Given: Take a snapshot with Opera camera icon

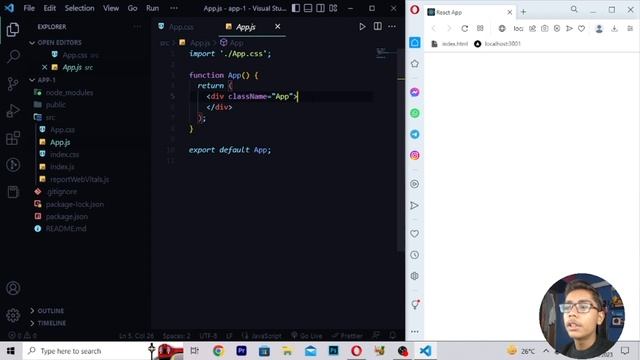Looking at the screenshot, I should pyautogui.click(x=544, y=28).
